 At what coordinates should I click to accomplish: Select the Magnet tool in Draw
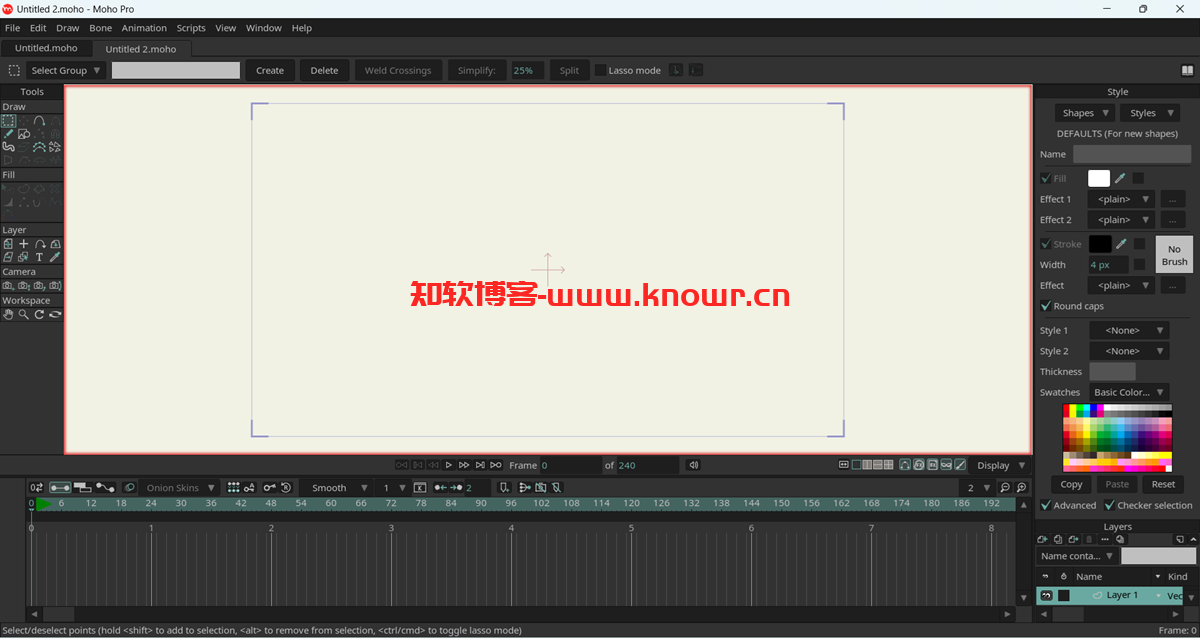point(55,133)
